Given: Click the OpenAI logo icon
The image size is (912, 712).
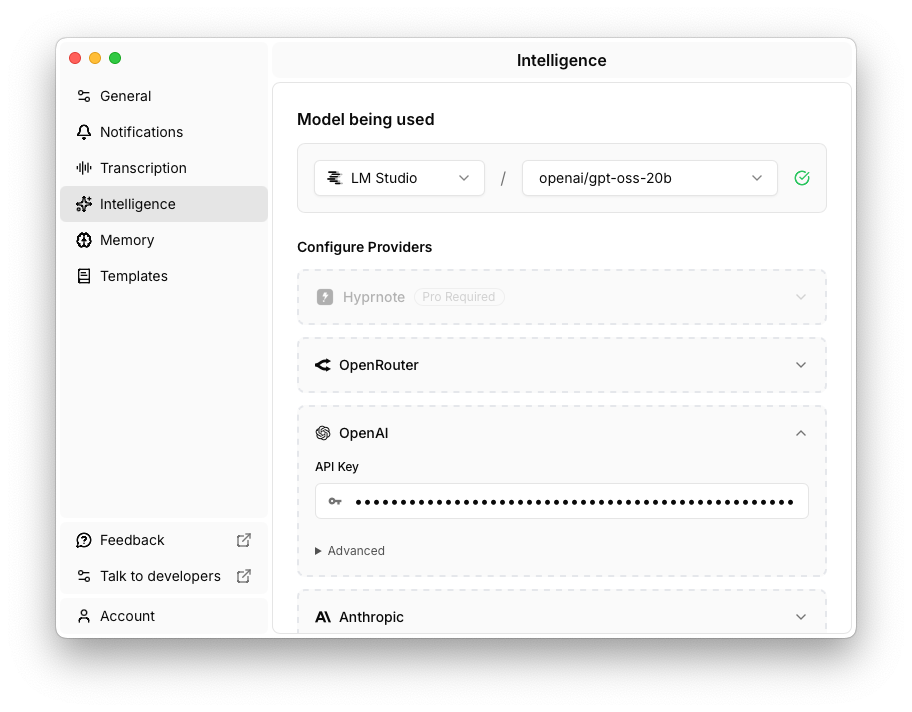Looking at the screenshot, I should tap(323, 433).
